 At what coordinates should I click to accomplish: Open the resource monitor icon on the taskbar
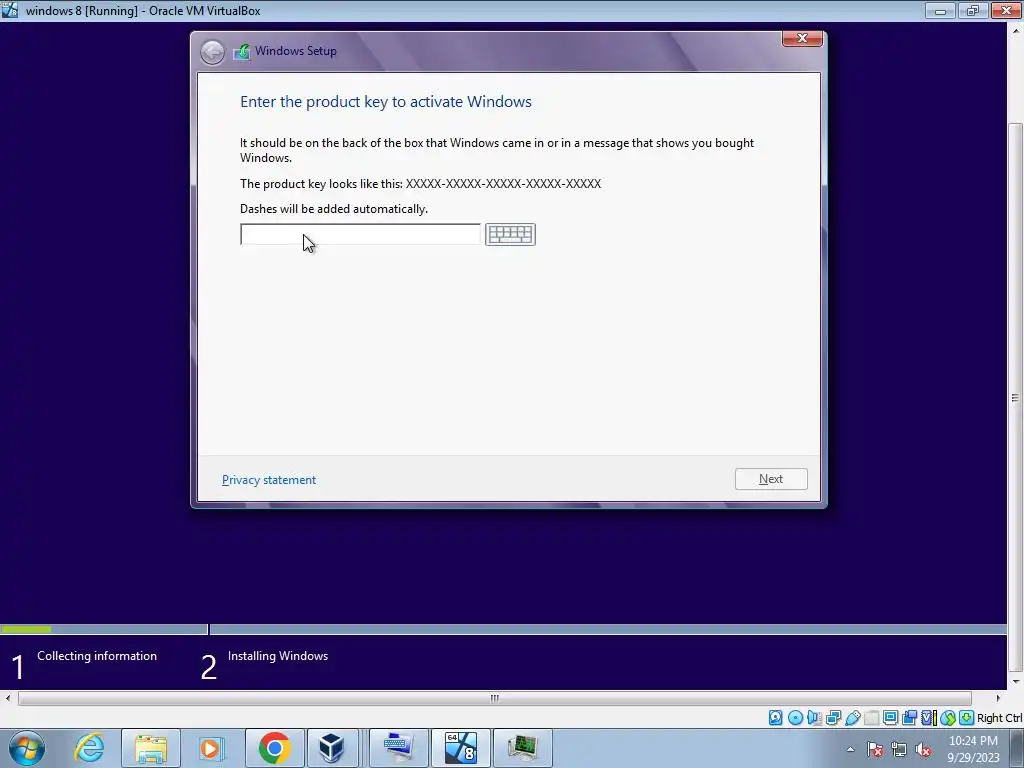click(522, 748)
